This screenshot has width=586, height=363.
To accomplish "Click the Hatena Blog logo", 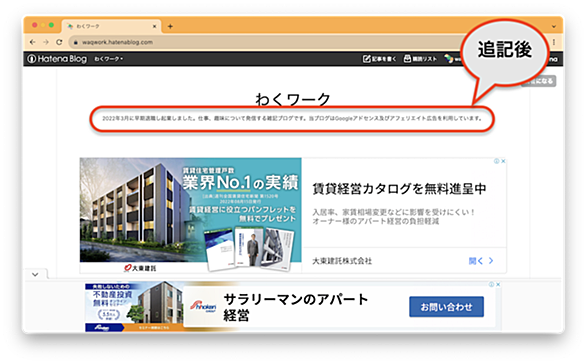I will [x=57, y=59].
